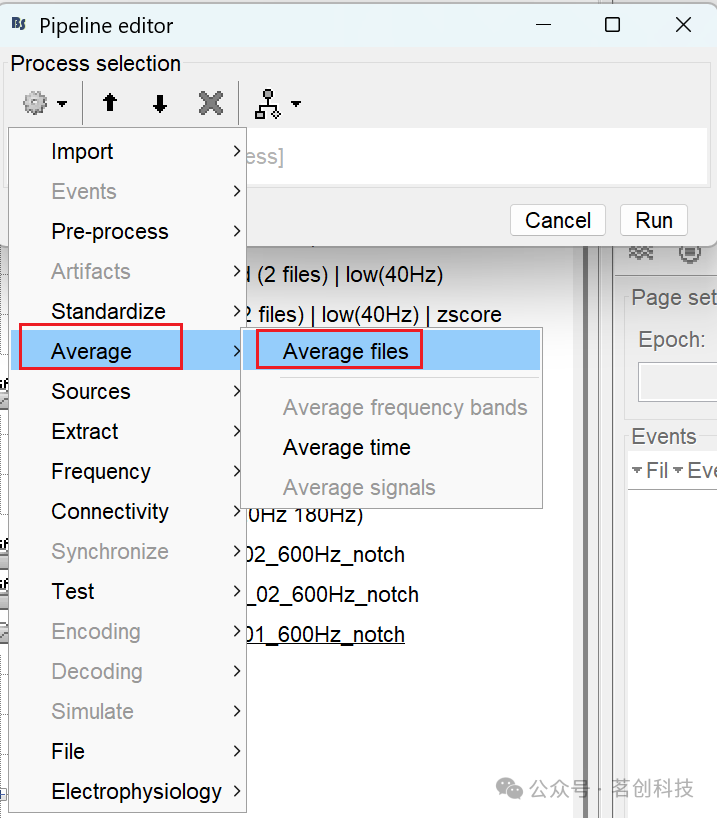Select greyed Average frequency bands entry
Viewport: 717px width, 818px height.
pyautogui.click(x=391, y=407)
